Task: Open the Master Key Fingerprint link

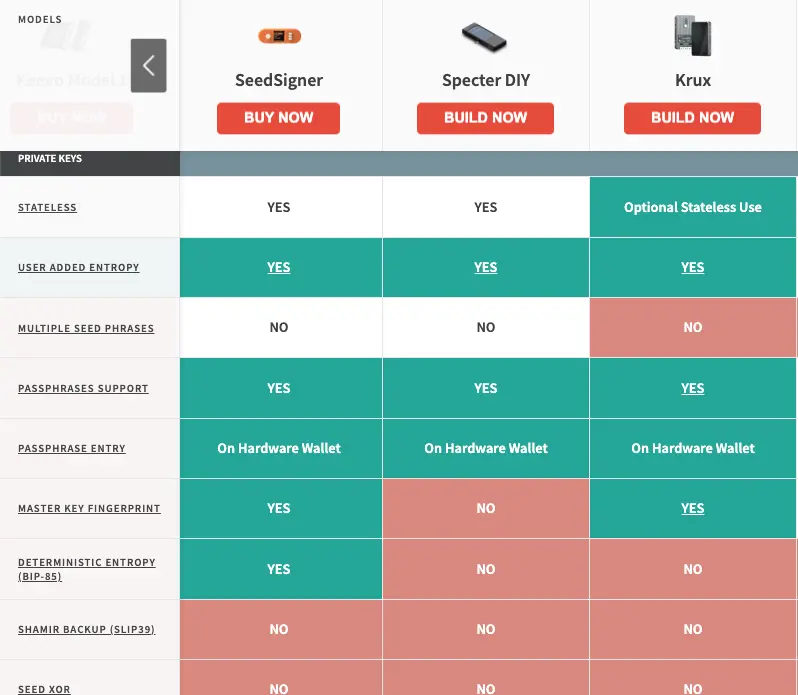Action: coord(89,509)
